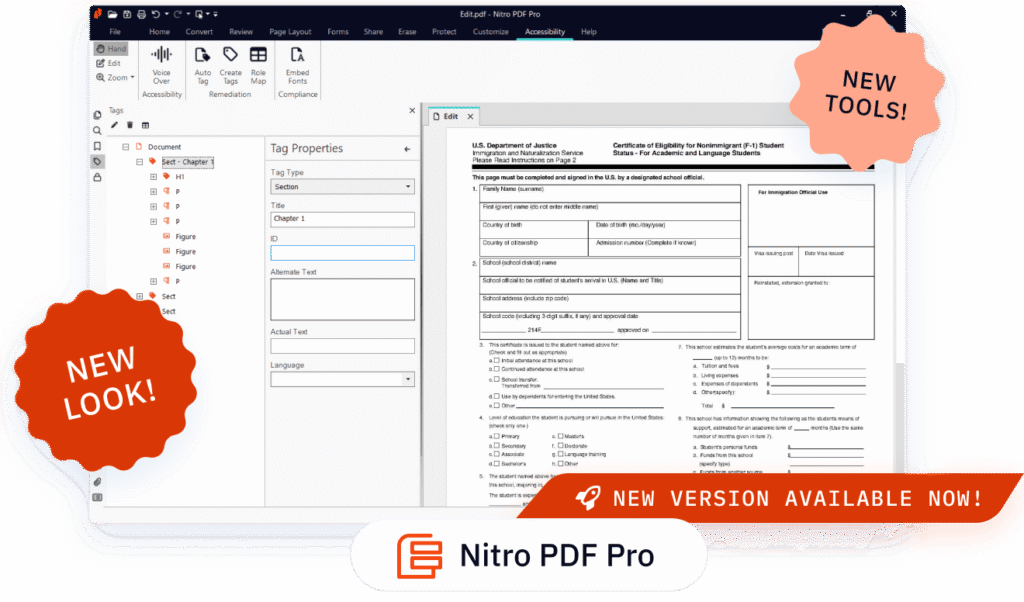The width and height of the screenshot is (1024, 602).
Task: Print the document using the printer icon
Action: click(141, 14)
